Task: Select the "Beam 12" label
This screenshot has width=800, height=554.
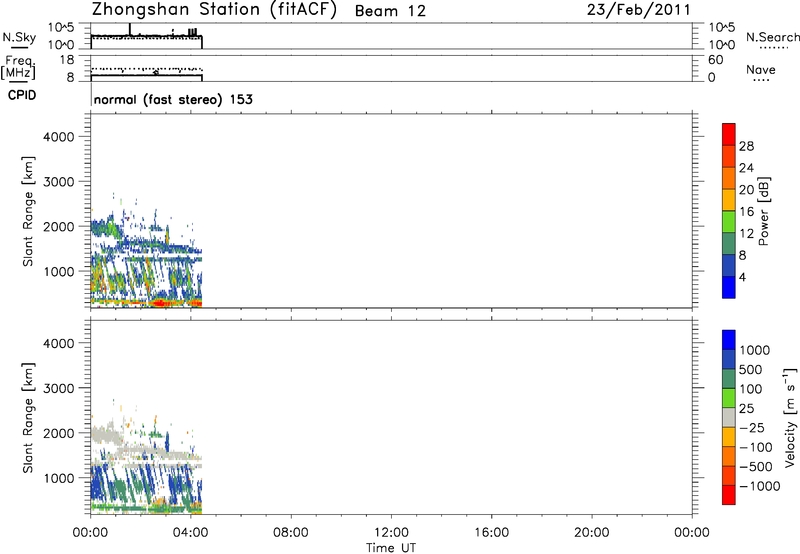Action: 390,11
